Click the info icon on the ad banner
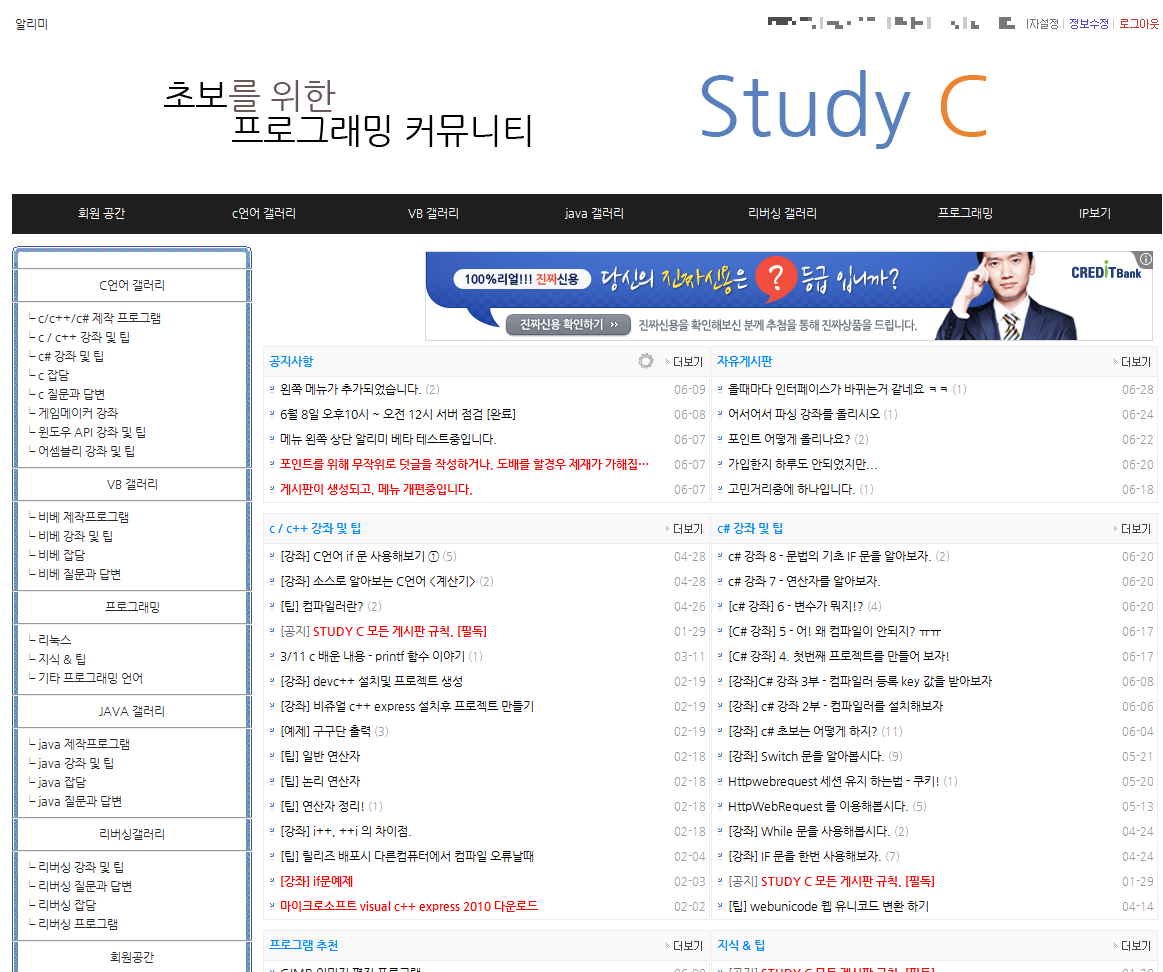 coord(1146,258)
